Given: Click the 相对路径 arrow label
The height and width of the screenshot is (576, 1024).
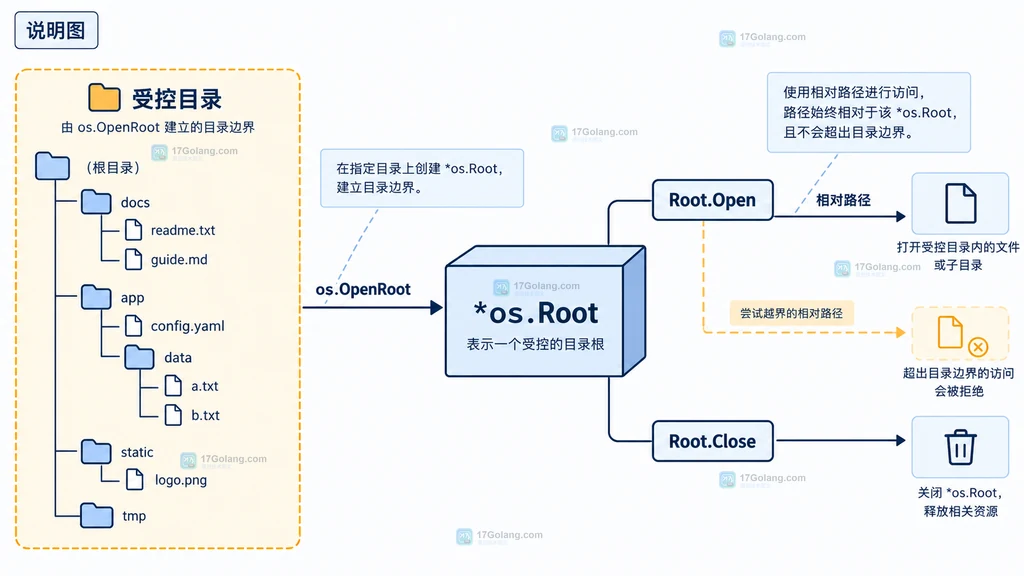Looking at the screenshot, I should [x=843, y=200].
